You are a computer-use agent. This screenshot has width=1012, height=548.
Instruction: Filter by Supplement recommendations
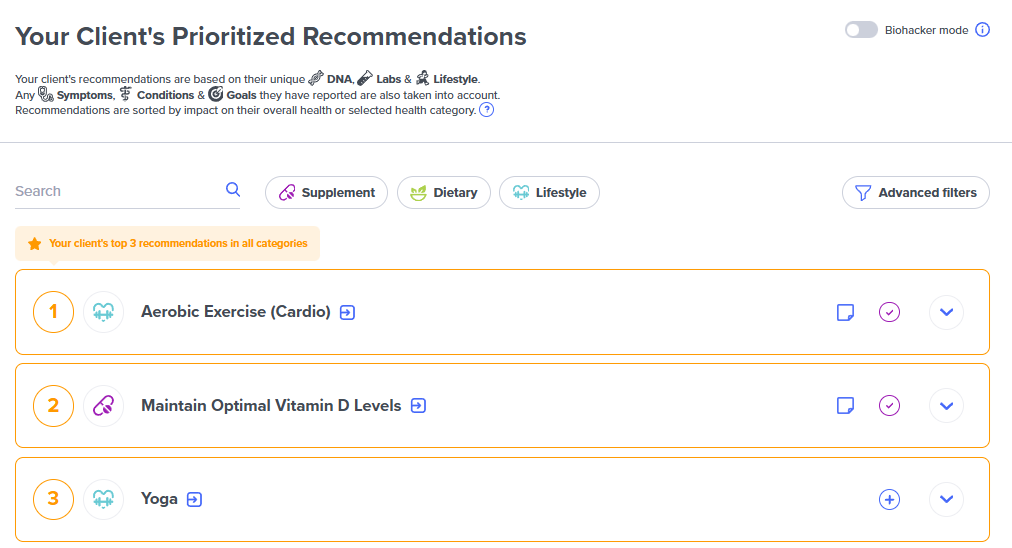326,193
